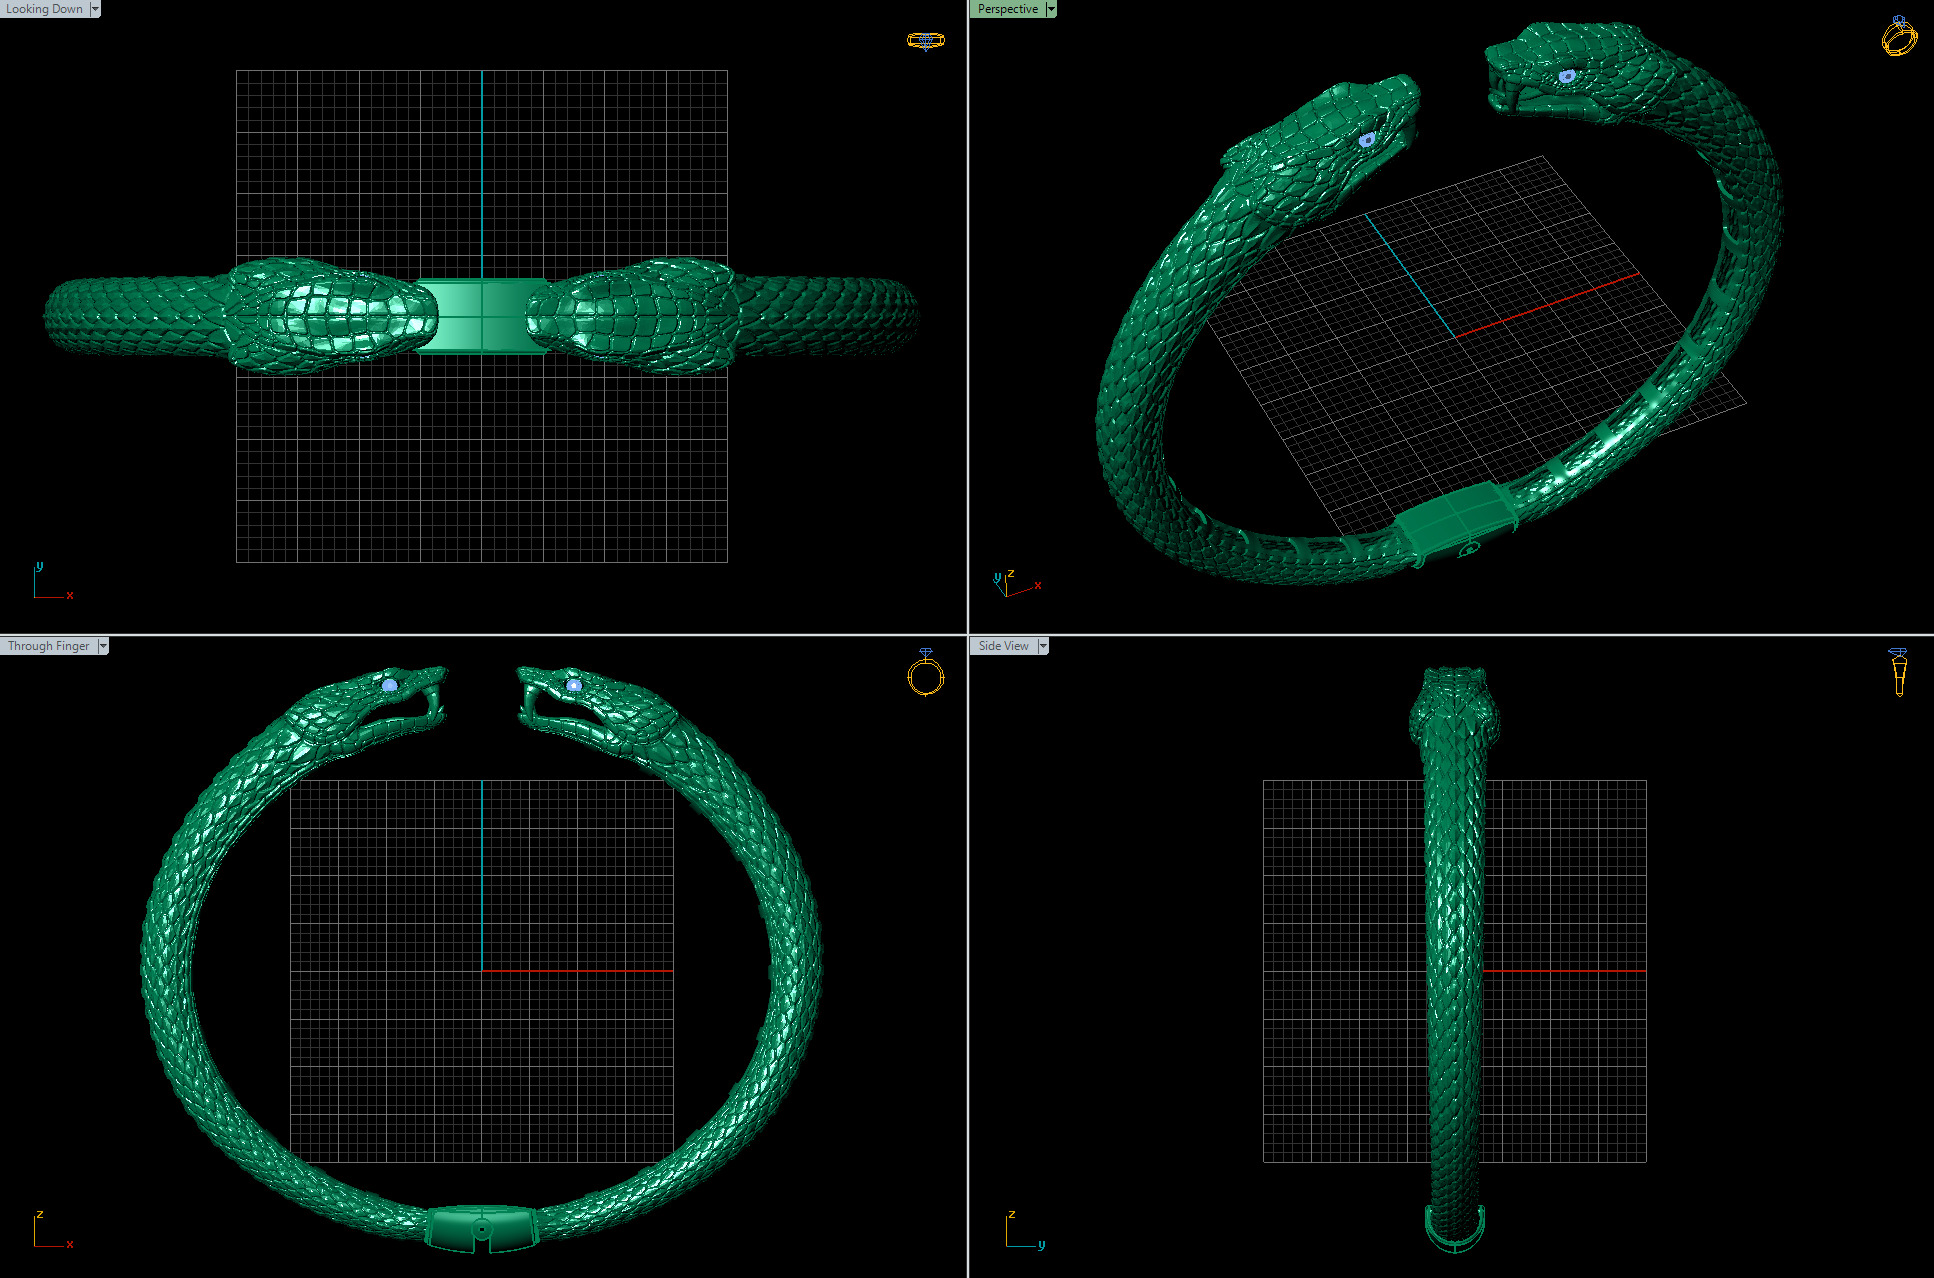Open the Looking Down viewport dropdown arrow
1934x1278 pixels.
point(95,9)
